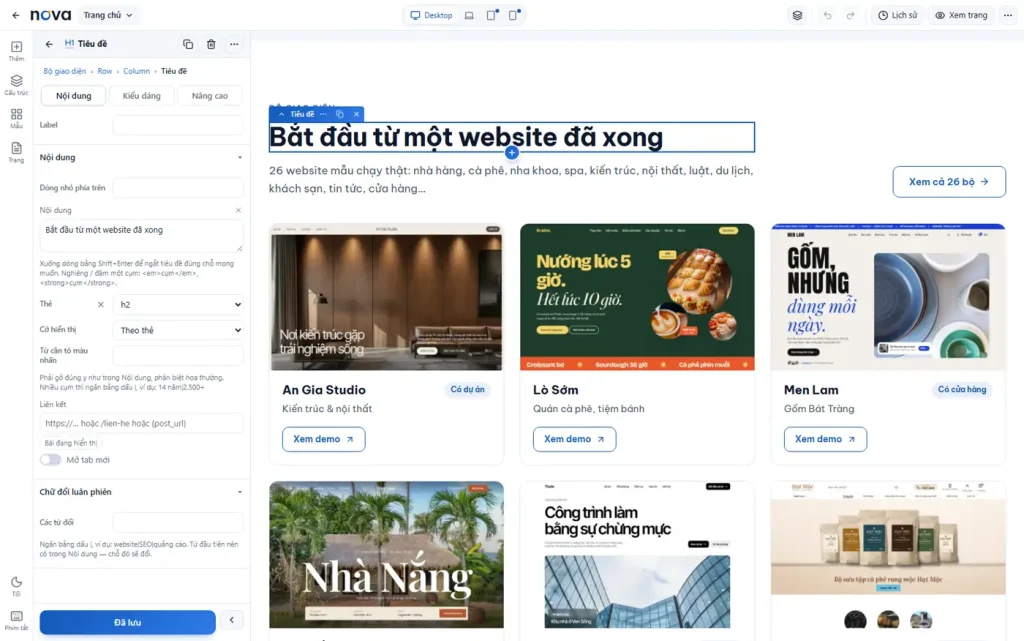This screenshot has height=641, width=1024.
Task: Select parent via Tiêu đề tag up-arrow
Action: tap(281, 114)
